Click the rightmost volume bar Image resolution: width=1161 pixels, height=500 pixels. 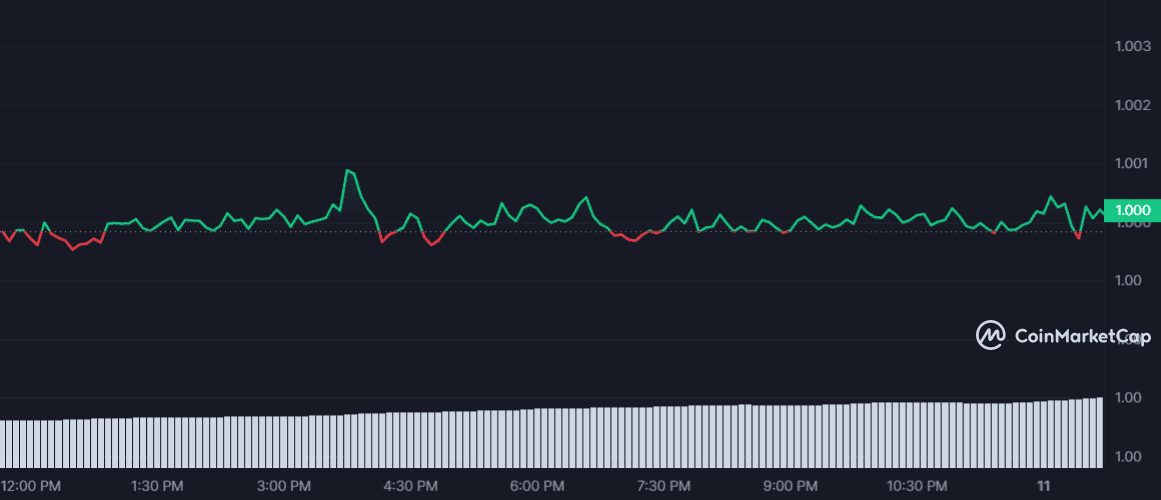coord(1099,432)
